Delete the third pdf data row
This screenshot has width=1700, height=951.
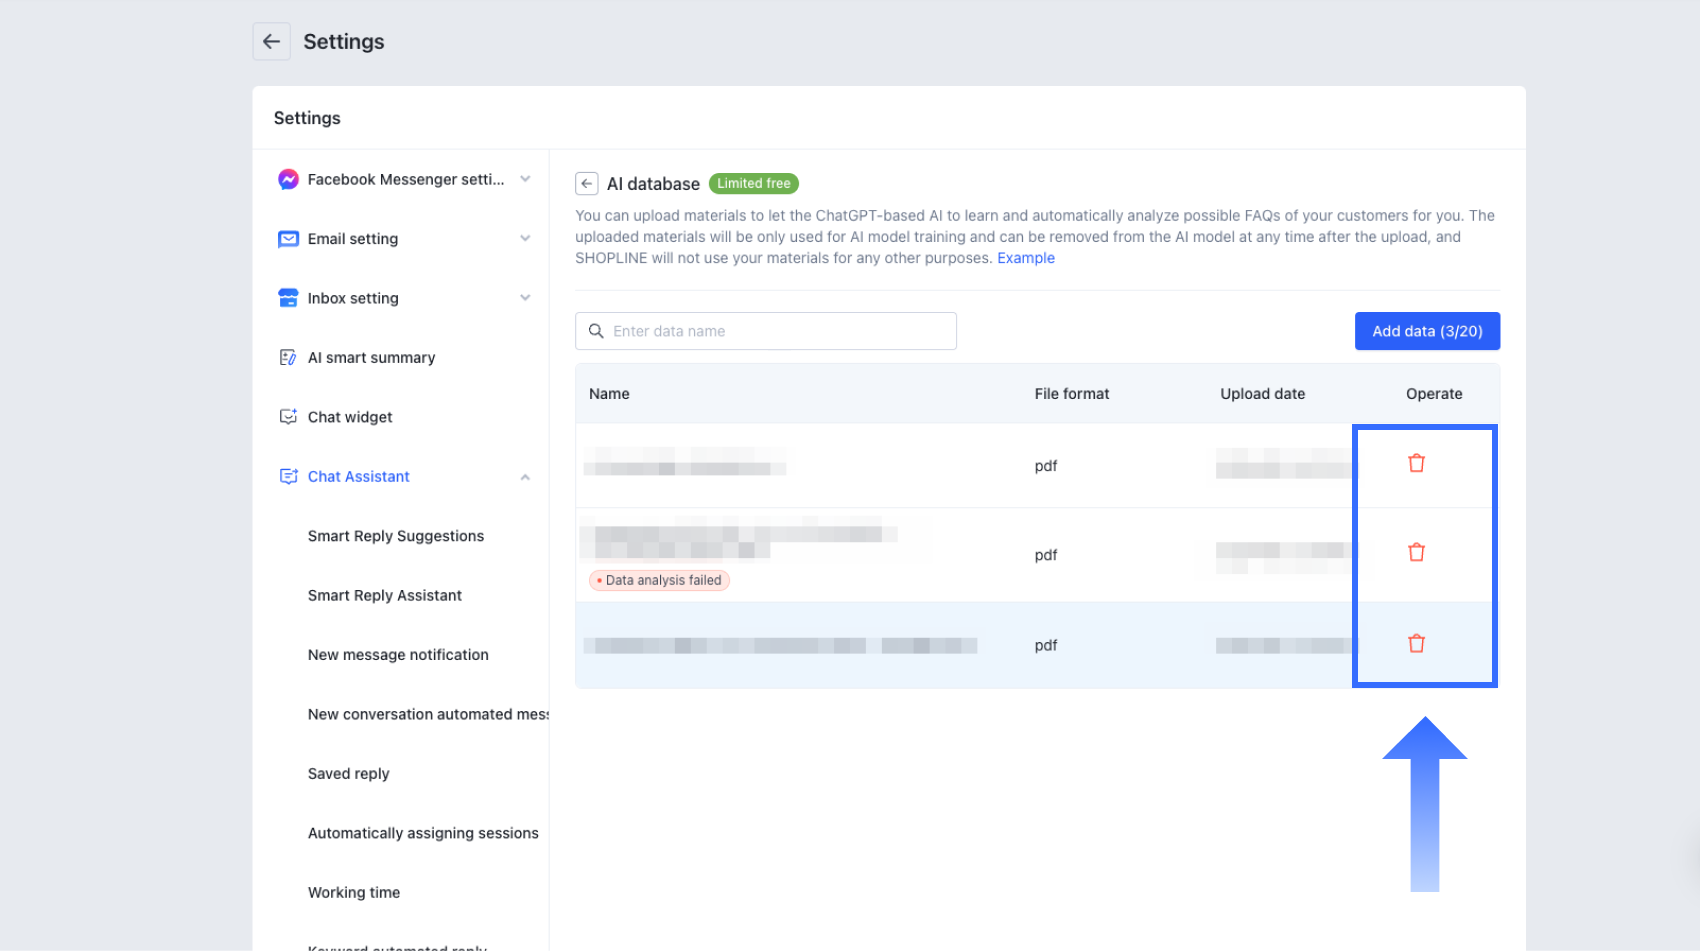pyautogui.click(x=1416, y=643)
